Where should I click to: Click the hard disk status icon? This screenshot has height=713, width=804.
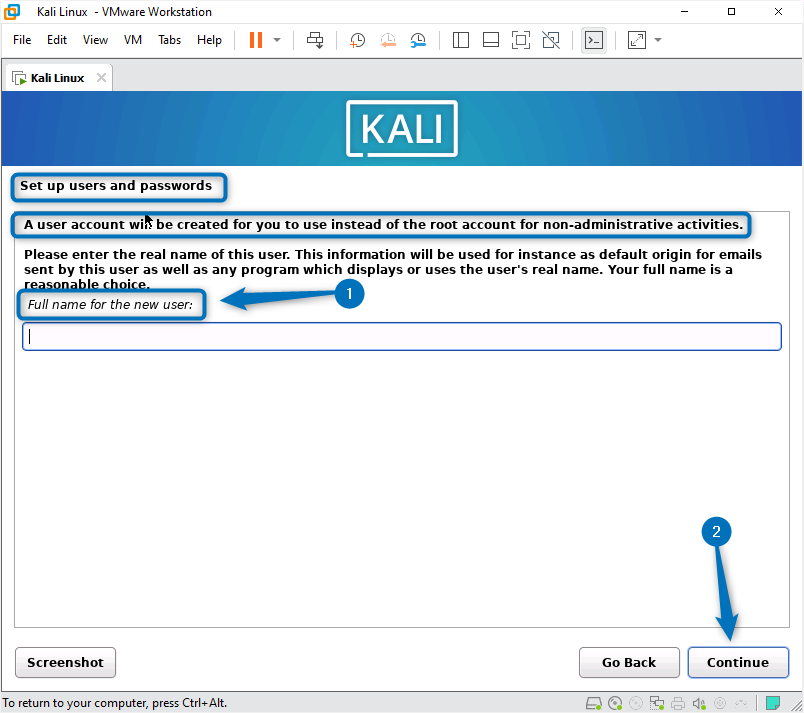click(594, 702)
